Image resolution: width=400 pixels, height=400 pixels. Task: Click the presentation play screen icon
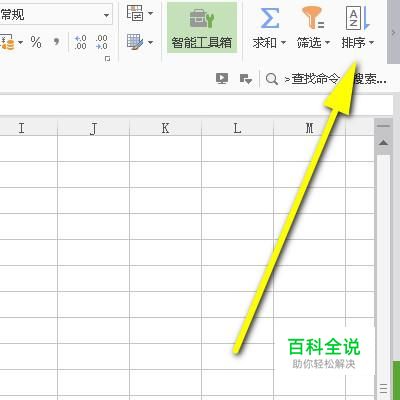(222, 79)
